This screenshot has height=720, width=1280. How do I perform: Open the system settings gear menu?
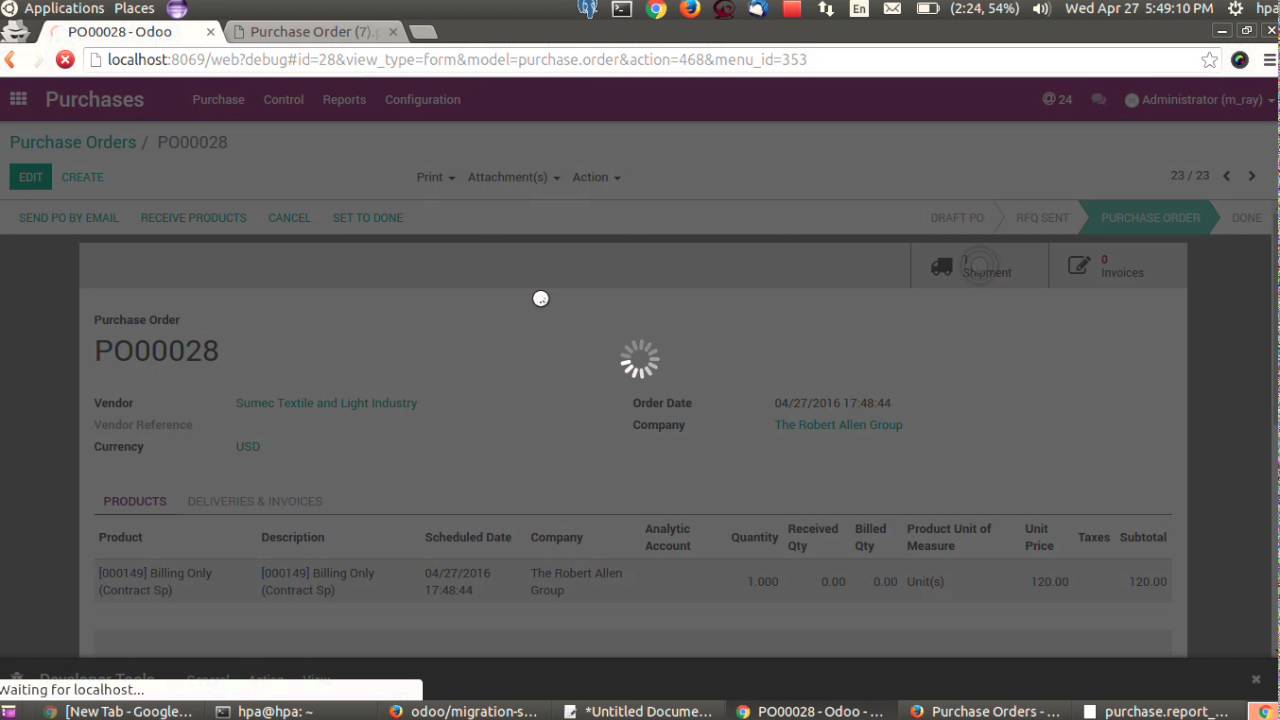(1235, 9)
